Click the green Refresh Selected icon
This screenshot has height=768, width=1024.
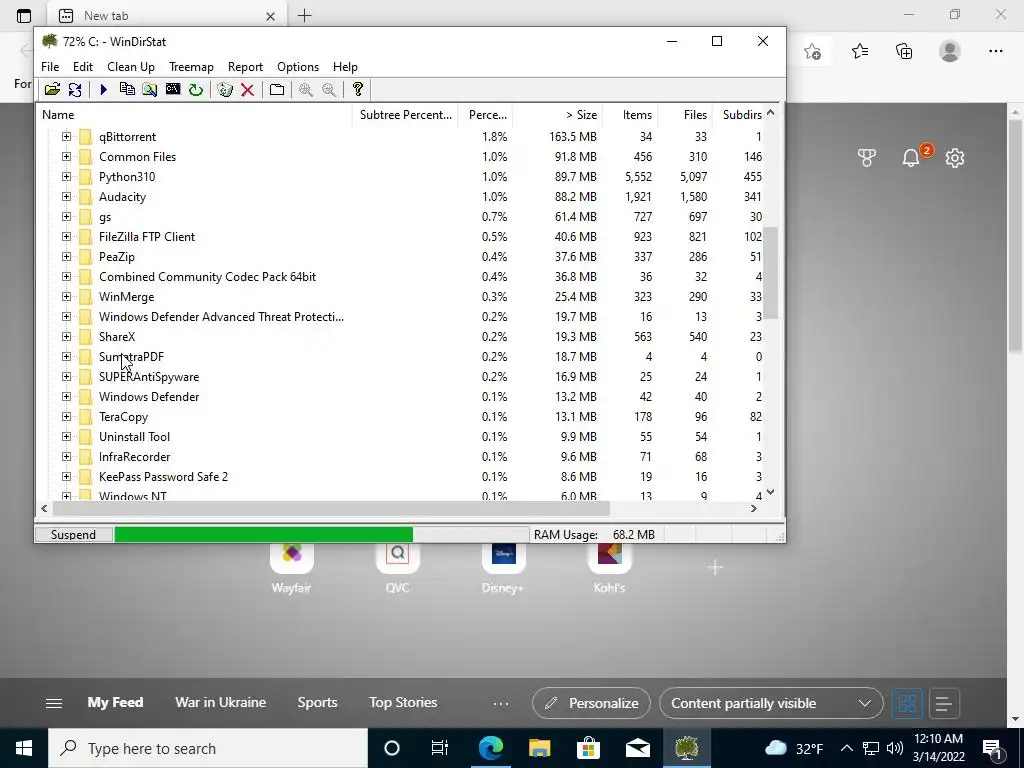(x=195, y=89)
